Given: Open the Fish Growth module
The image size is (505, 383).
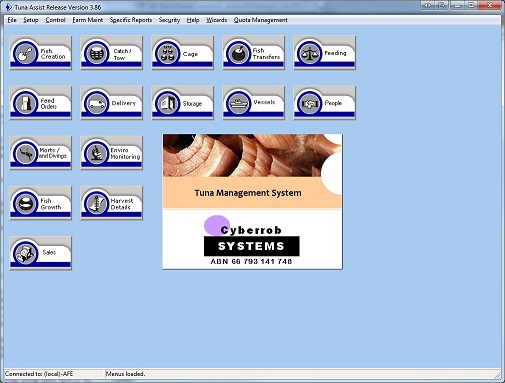Looking at the screenshot, I should point(41,203).
